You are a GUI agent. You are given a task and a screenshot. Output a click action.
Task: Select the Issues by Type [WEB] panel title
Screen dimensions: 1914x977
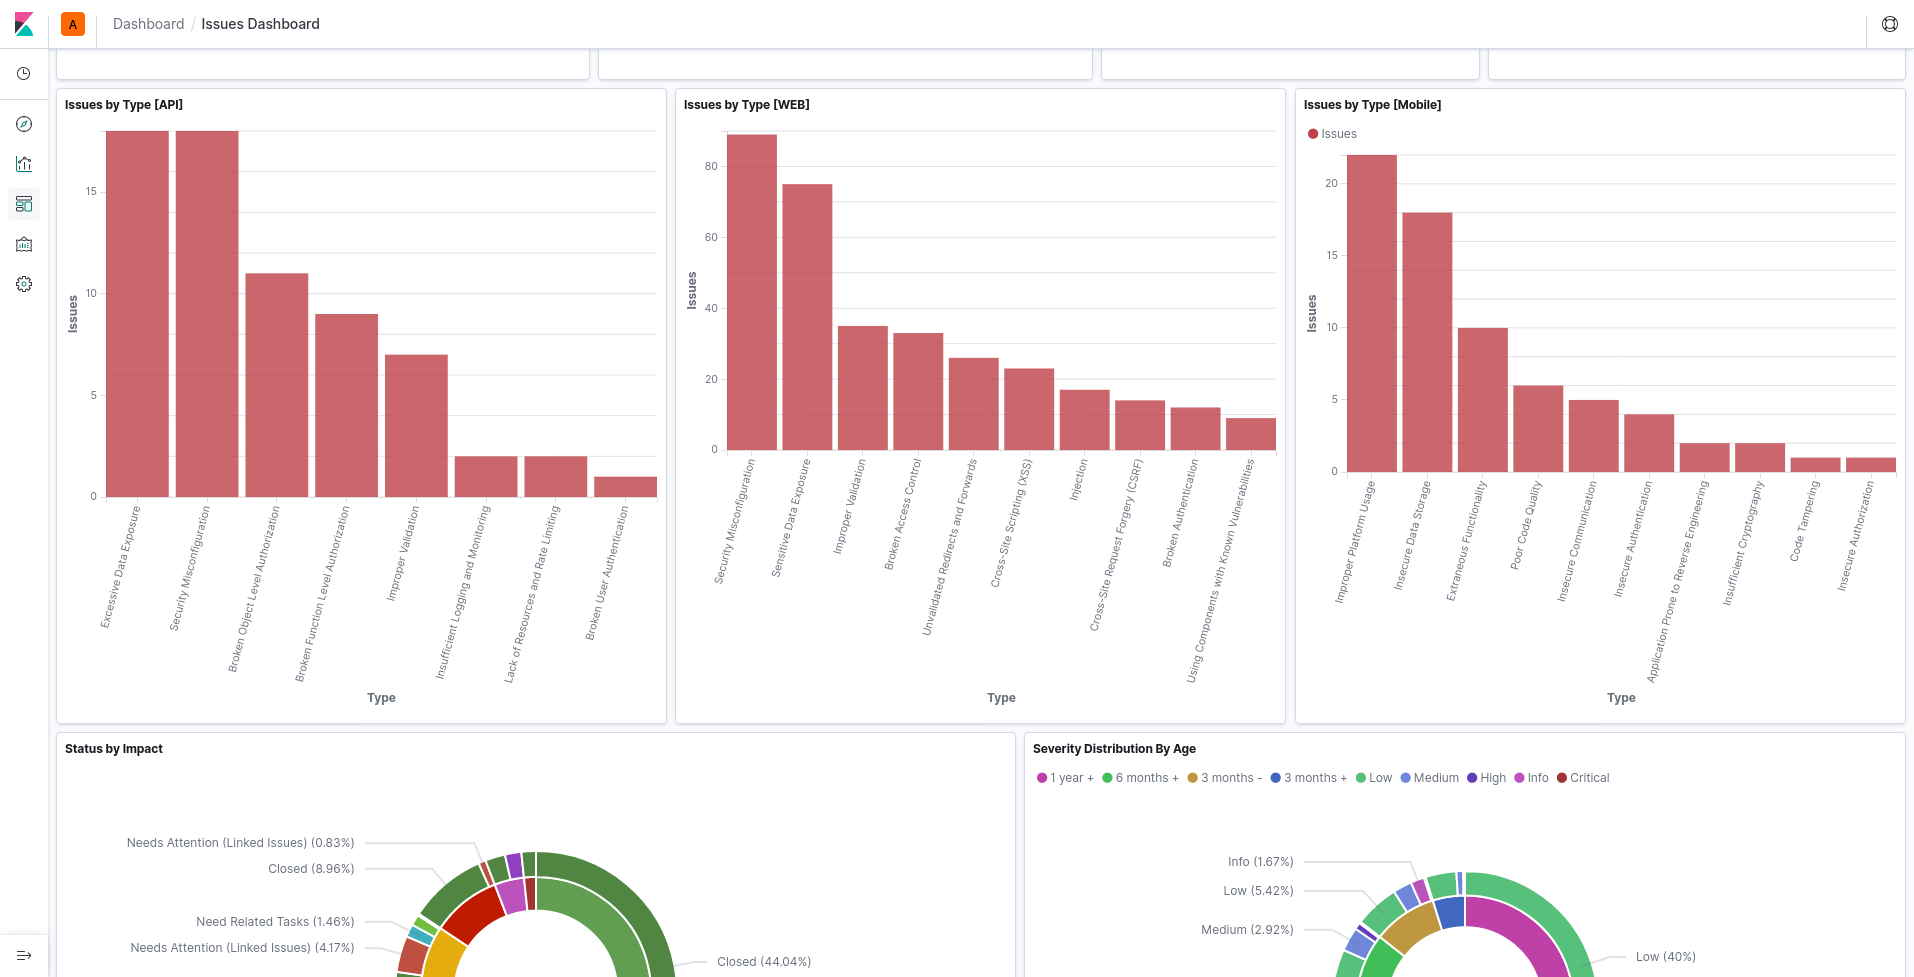point(747,105)
